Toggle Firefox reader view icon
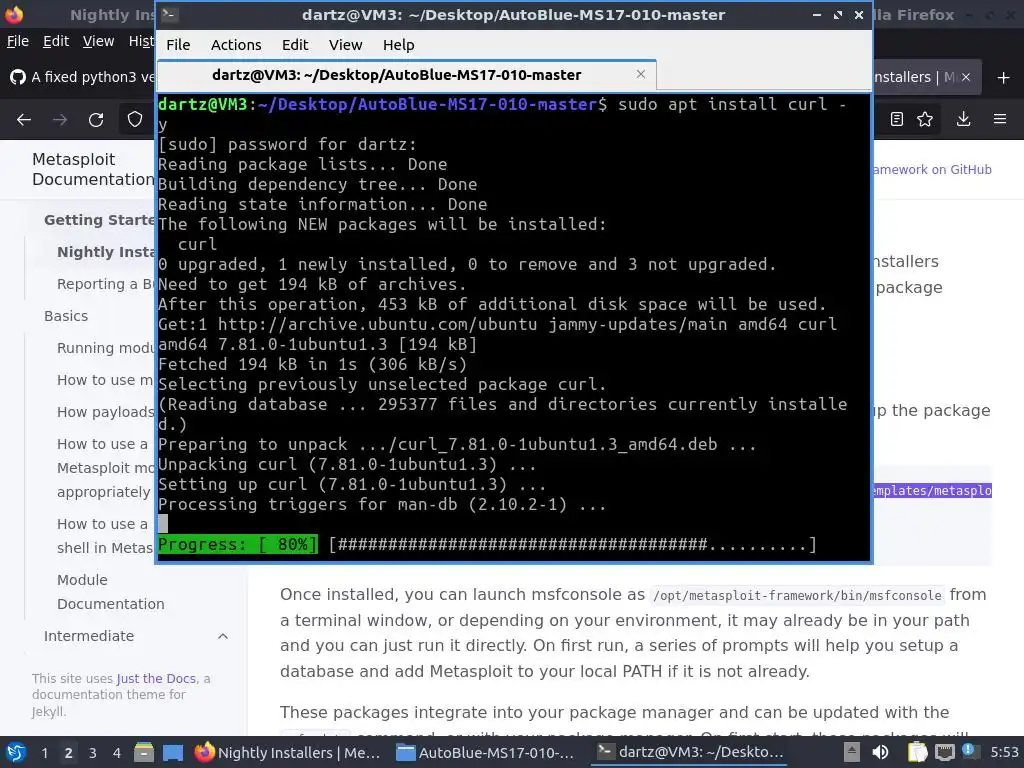 point(897,119)
